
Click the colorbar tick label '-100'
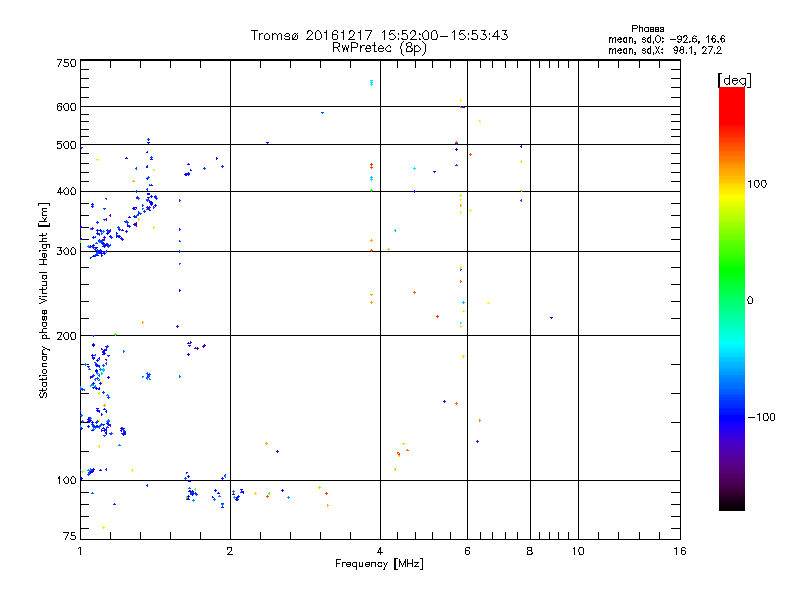762,417
